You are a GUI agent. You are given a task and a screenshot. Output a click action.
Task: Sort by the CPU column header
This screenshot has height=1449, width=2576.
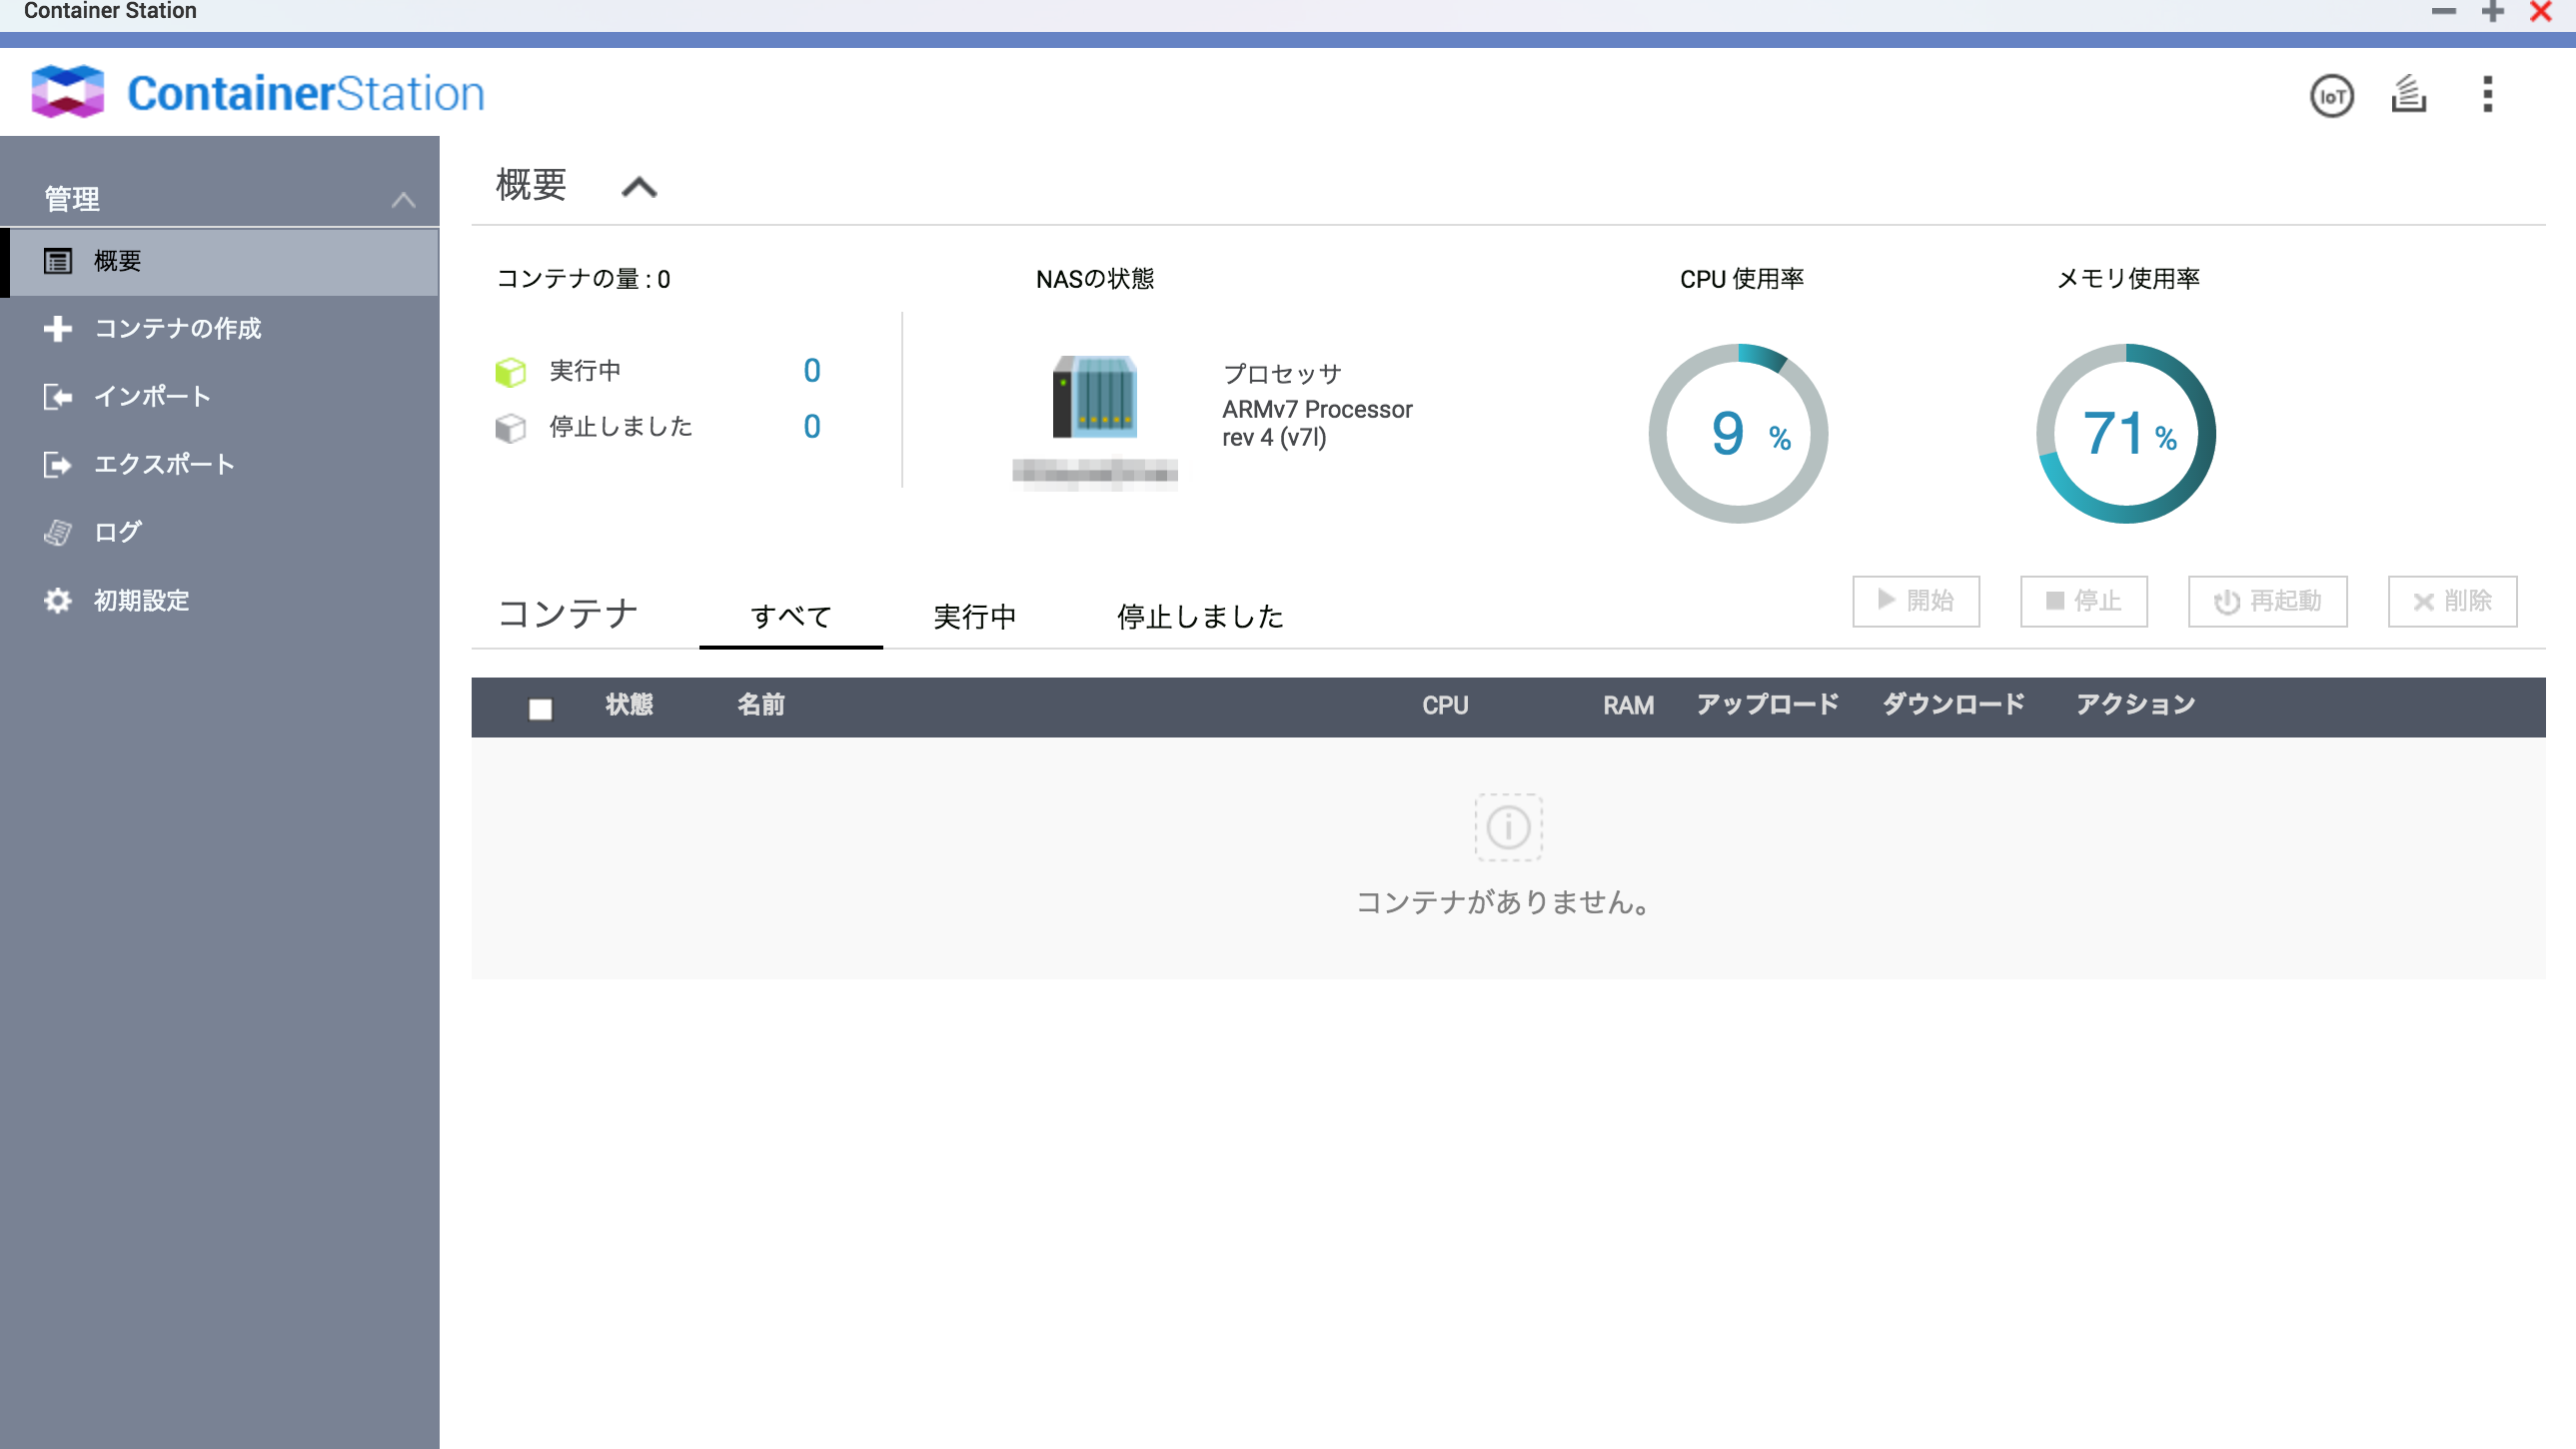point(1445,705)
